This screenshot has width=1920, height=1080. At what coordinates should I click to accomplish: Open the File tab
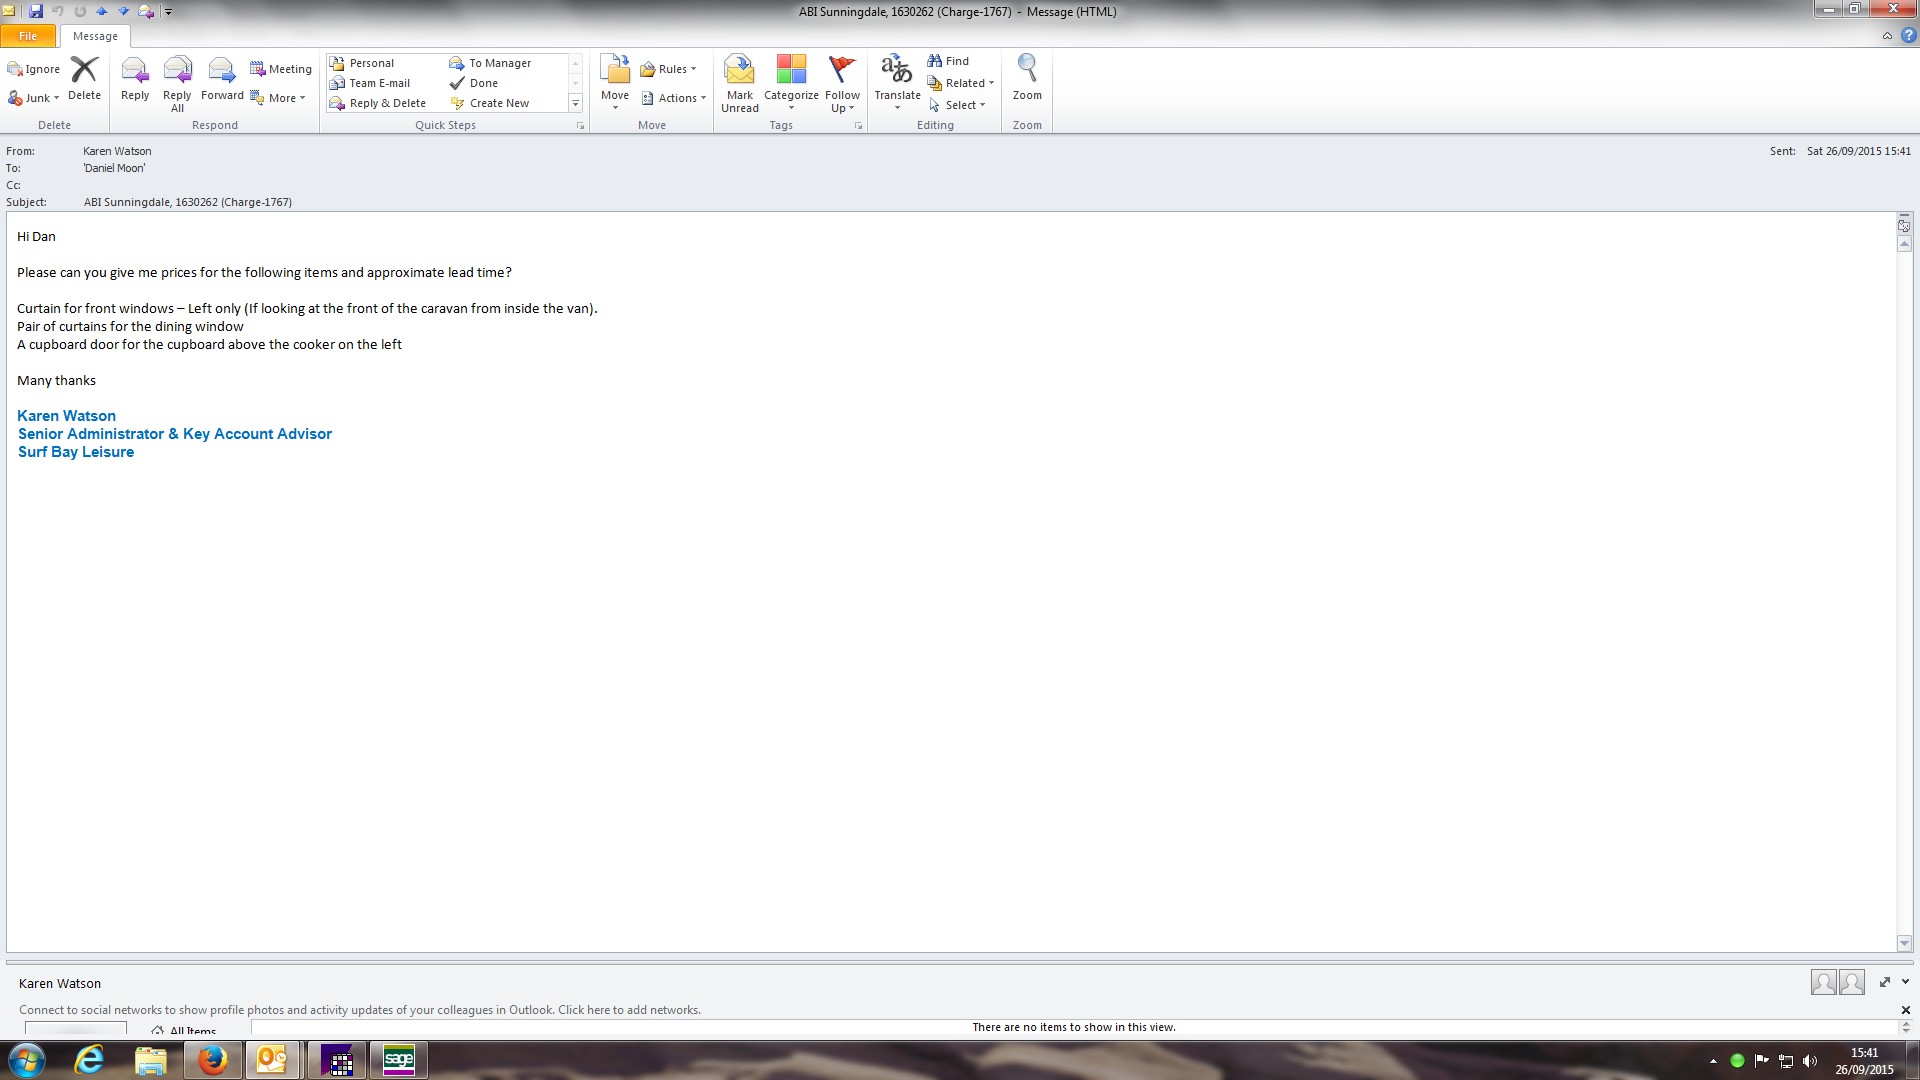[x=28, y=36]
